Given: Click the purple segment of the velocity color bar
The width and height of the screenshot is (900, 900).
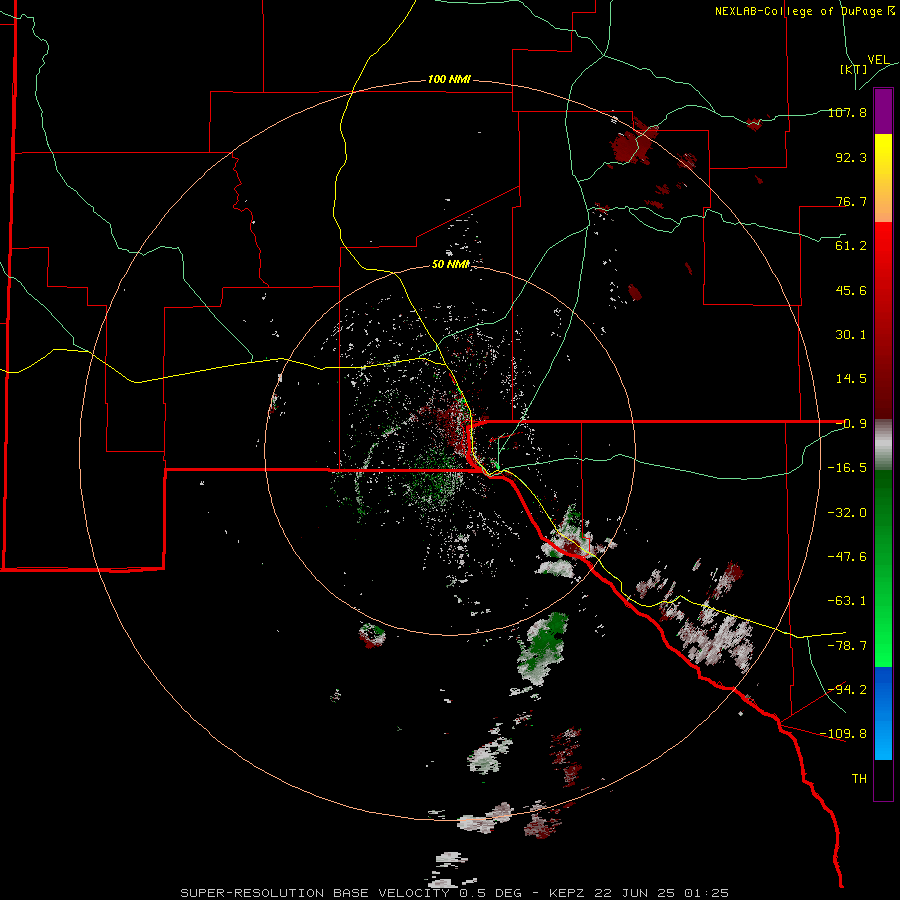Looking at the screenshot, I should click(x=883, y=111).
